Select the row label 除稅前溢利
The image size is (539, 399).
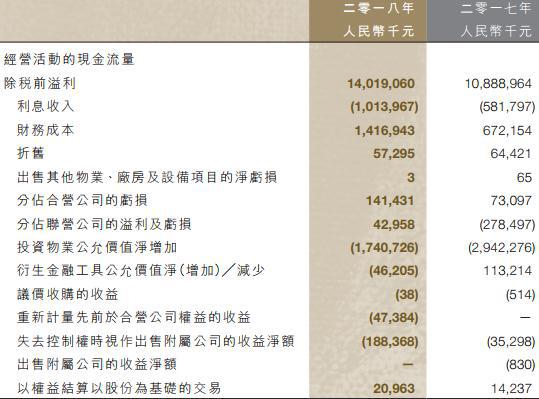pyautogui.click(x=40, y=84)
